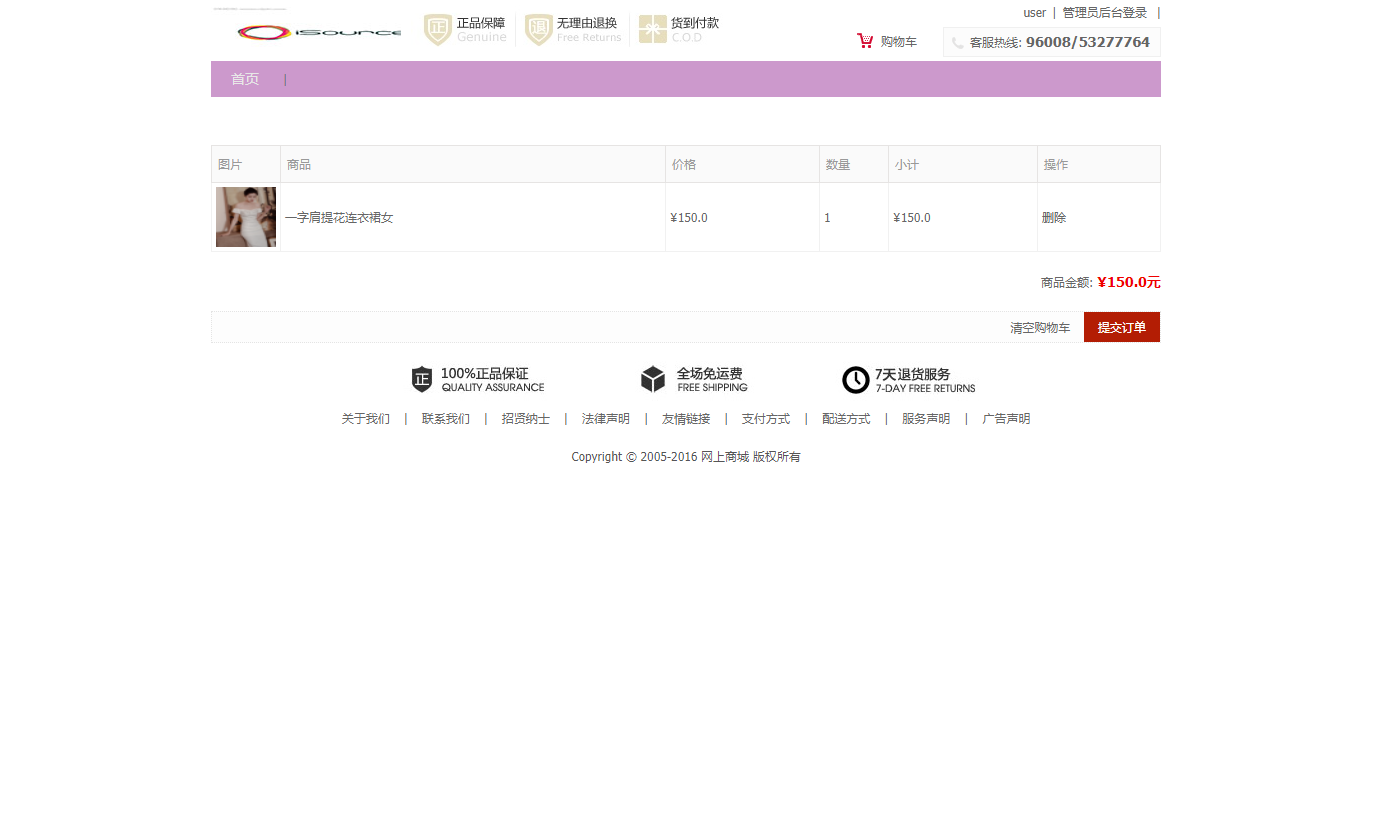Click the phone hotline icon
1395x833 pixels.
pyautogui.click(x=958, y=43)
